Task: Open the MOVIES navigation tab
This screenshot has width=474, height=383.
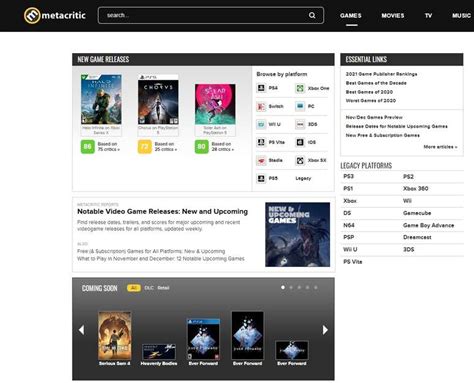Action: (x=393, y=16)
